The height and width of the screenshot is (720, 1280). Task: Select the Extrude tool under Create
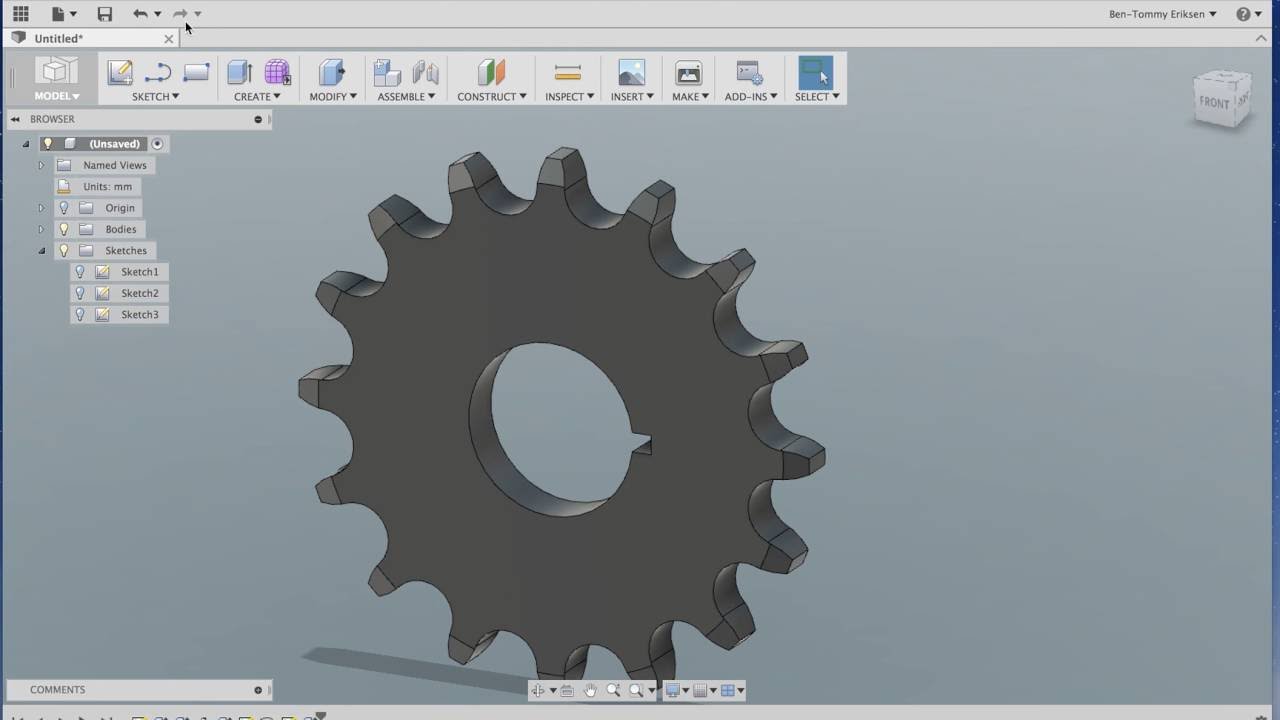(x=239, y=72)
